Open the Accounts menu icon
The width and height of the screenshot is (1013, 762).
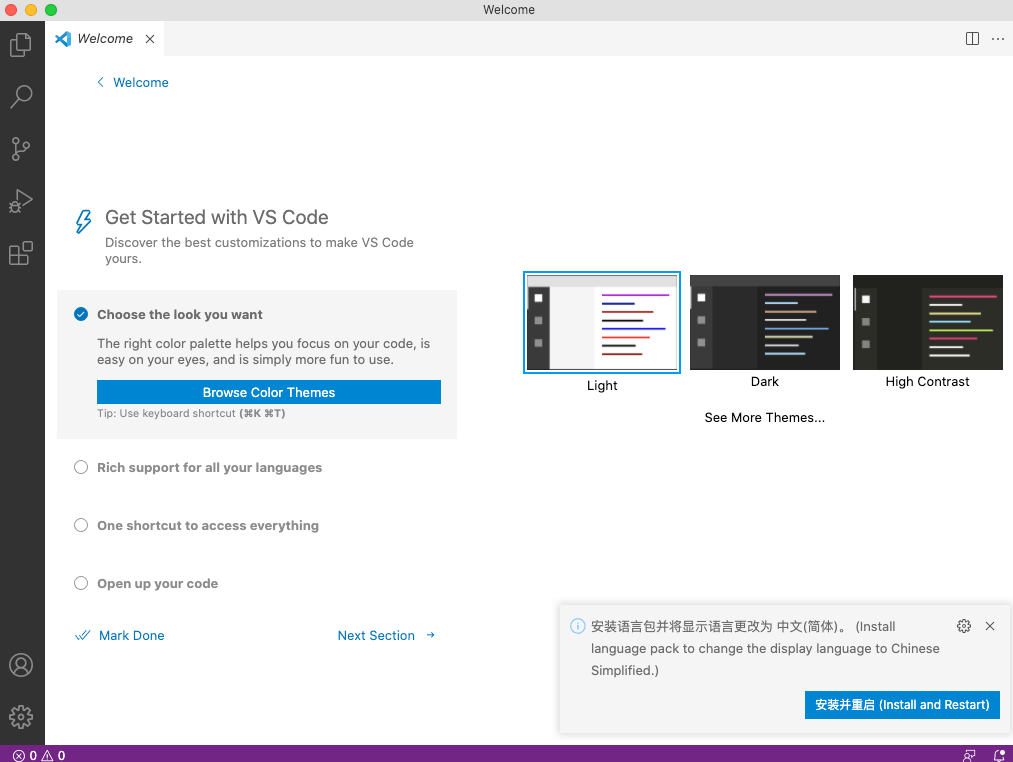[x=21, y=665]
